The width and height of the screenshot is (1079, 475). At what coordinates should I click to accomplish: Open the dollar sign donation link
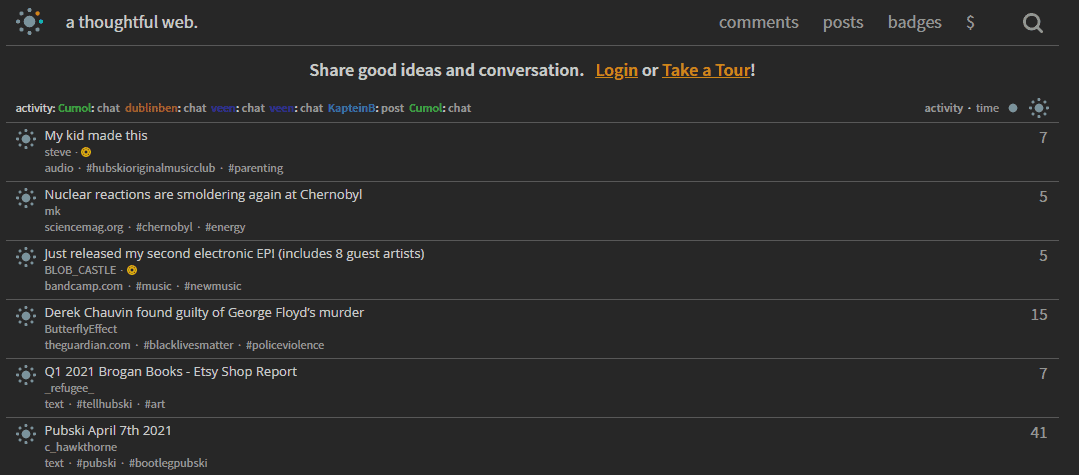click(970, 23)
